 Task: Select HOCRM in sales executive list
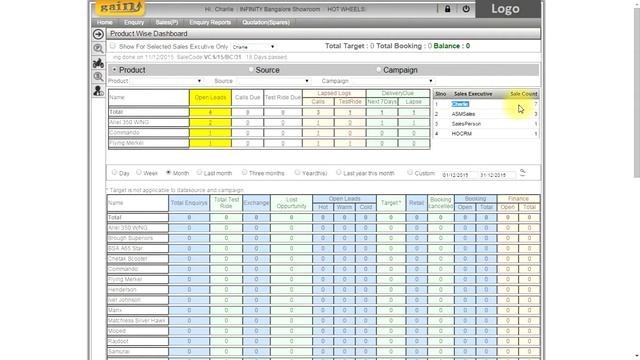coord(462,134)
